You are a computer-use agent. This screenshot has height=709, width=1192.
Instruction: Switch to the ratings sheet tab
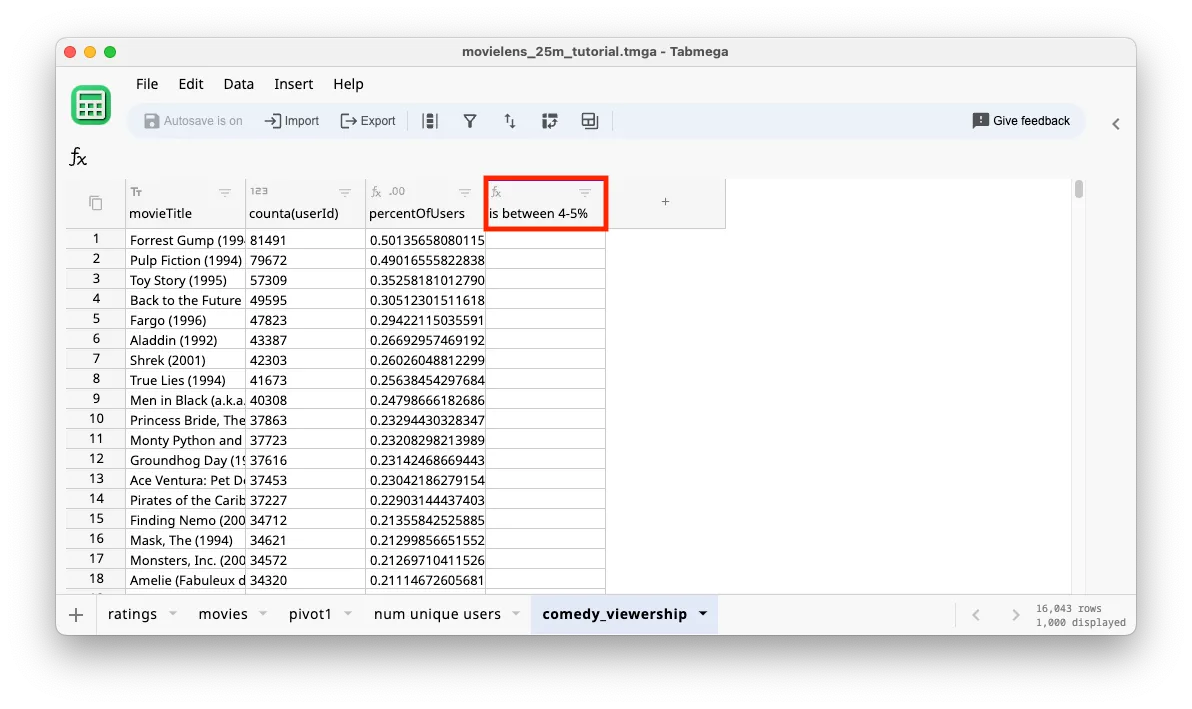tap(131, 614)
